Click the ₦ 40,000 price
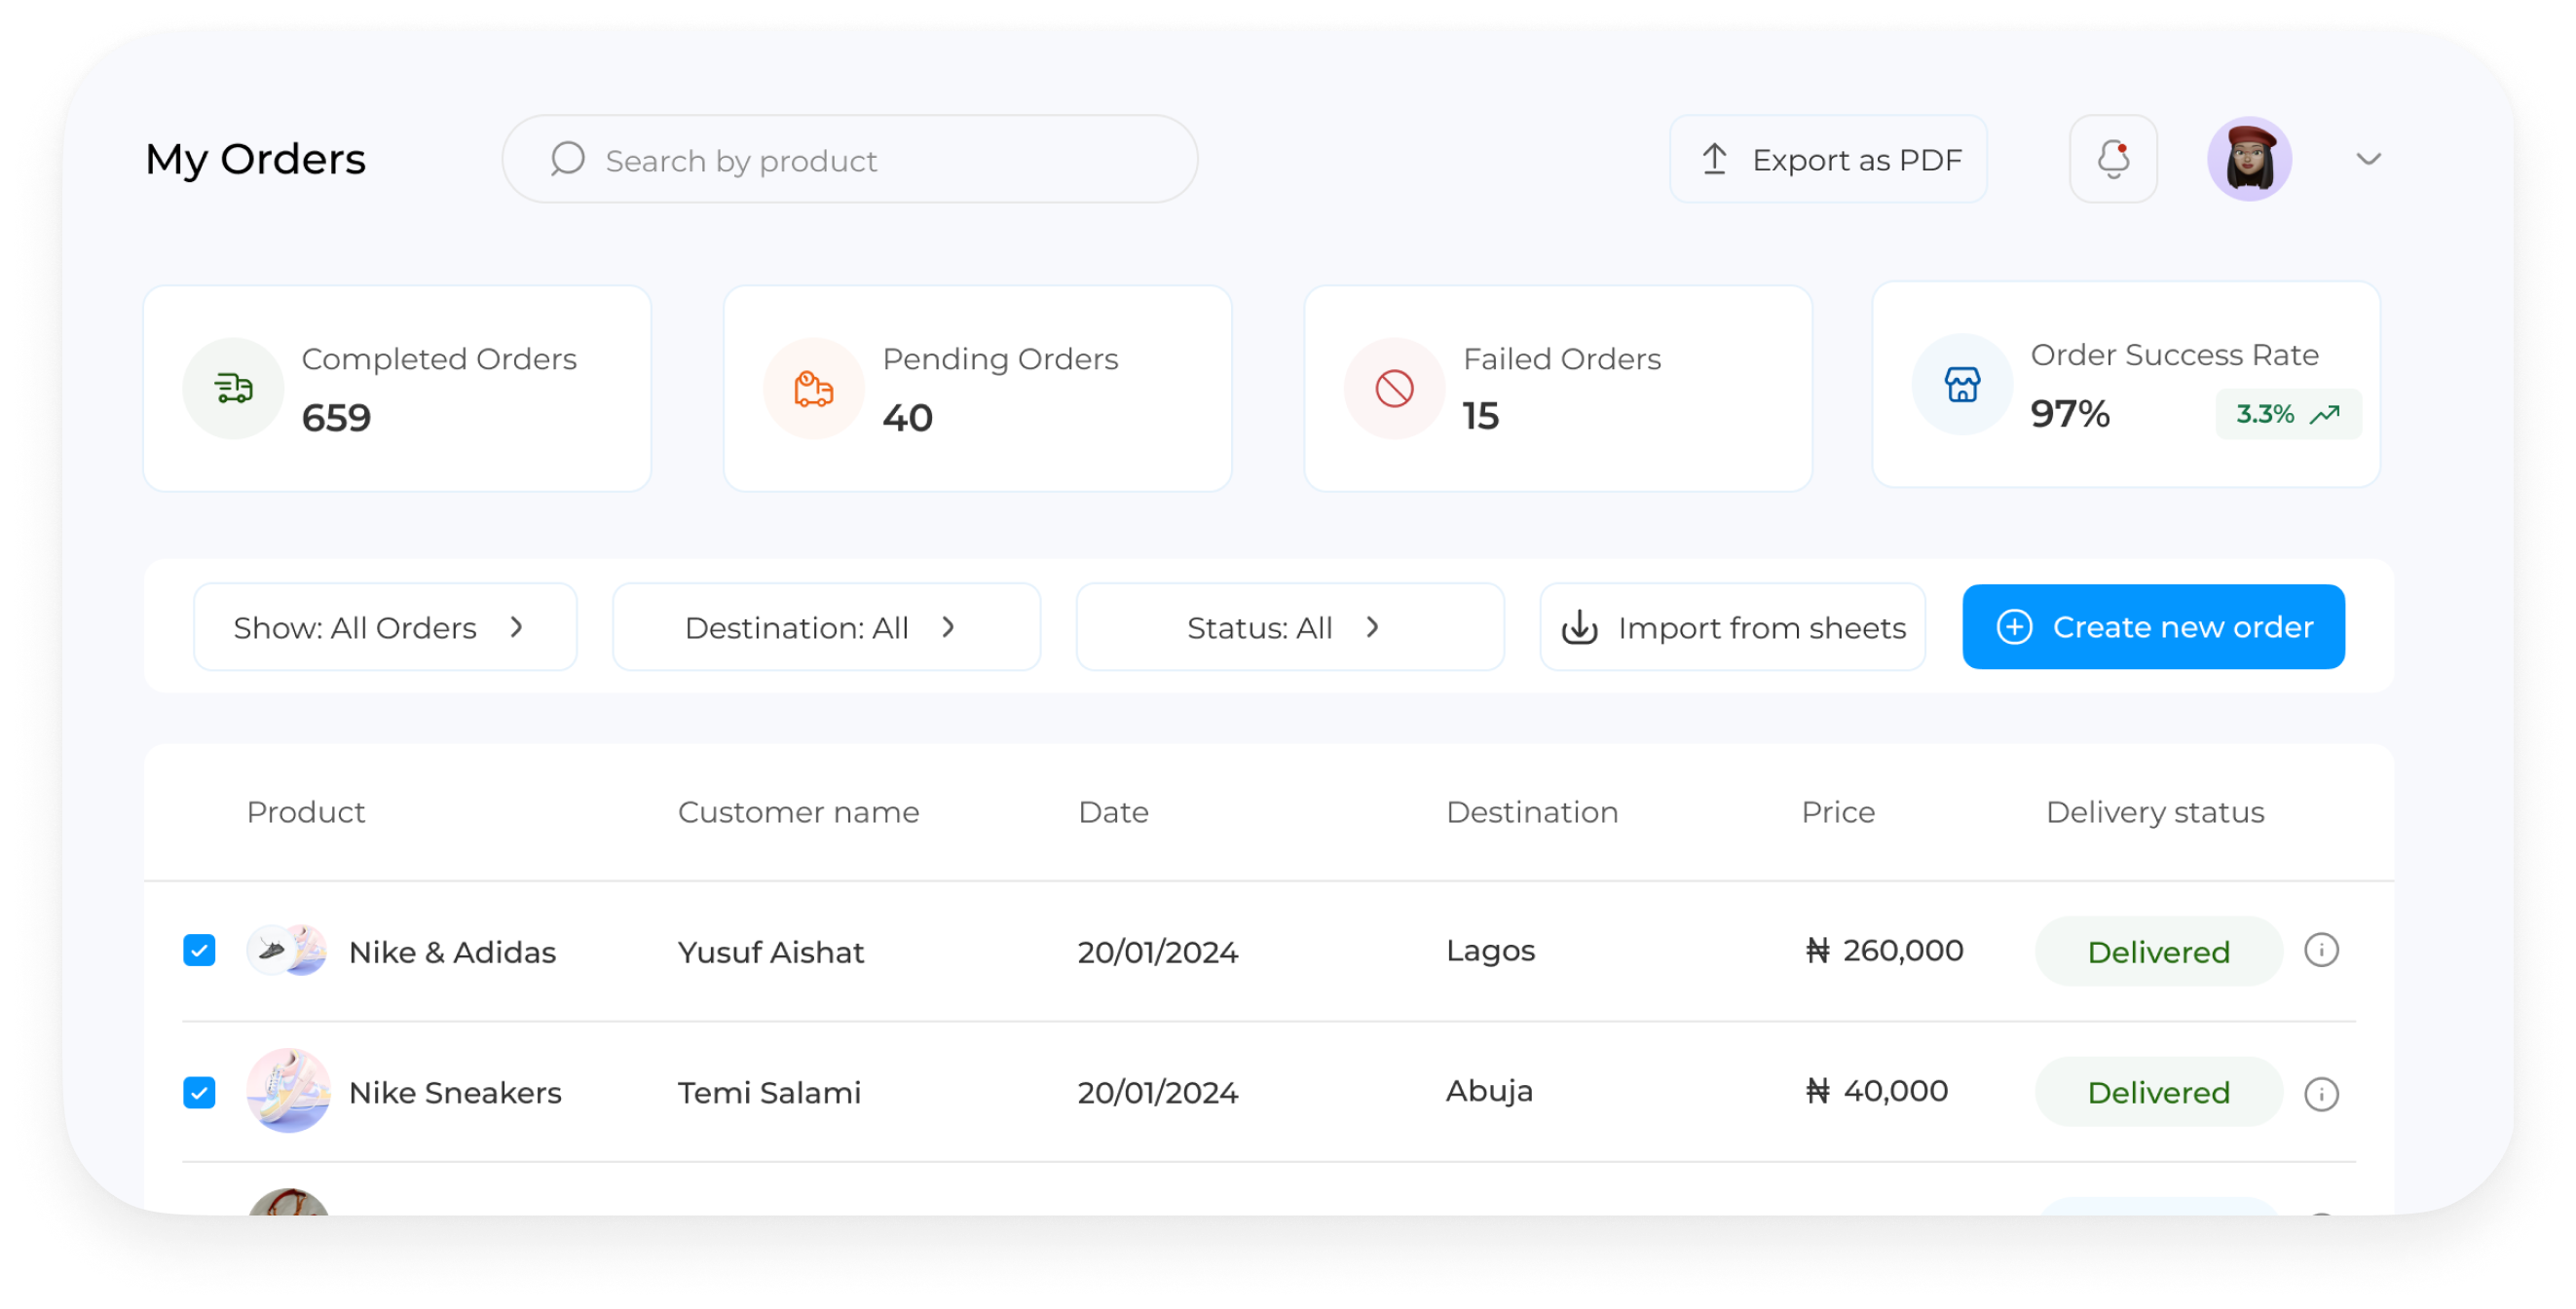2576x1309 pixels. click(1876, 1090)
